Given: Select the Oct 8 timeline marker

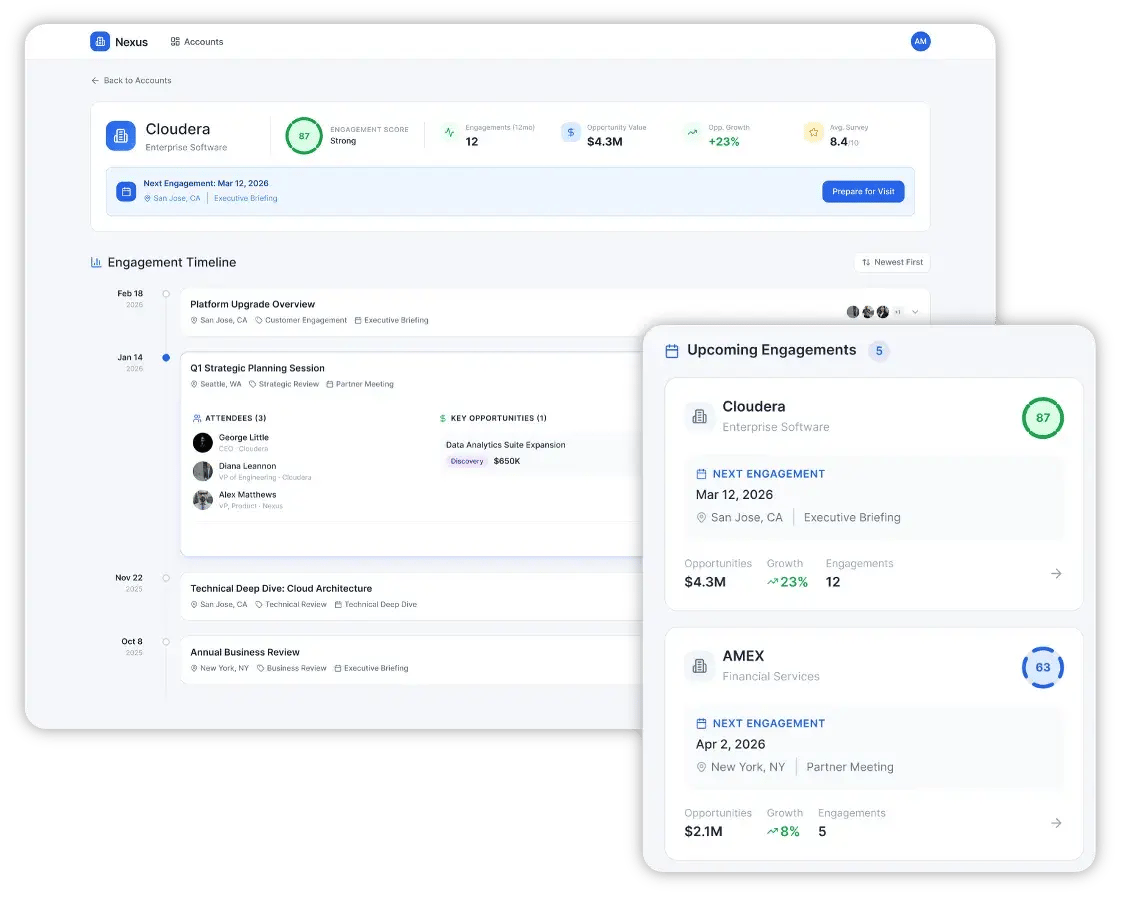Looking at the screenshot, I should [166, 641].
